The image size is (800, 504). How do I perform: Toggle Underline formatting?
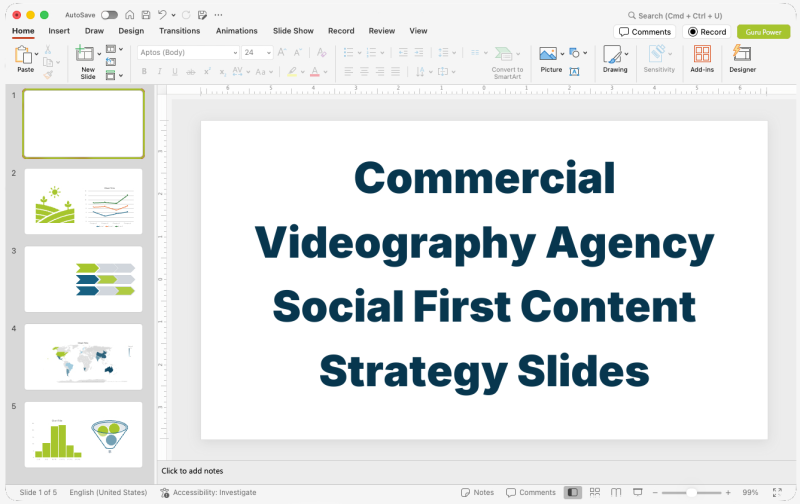(x=175, y=72)
